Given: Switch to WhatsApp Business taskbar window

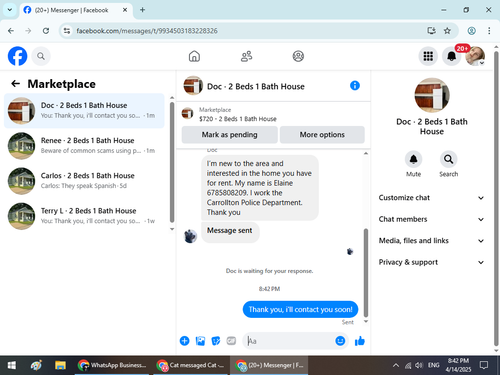Looking at the screenshot, I should click(x=112, y=365).
